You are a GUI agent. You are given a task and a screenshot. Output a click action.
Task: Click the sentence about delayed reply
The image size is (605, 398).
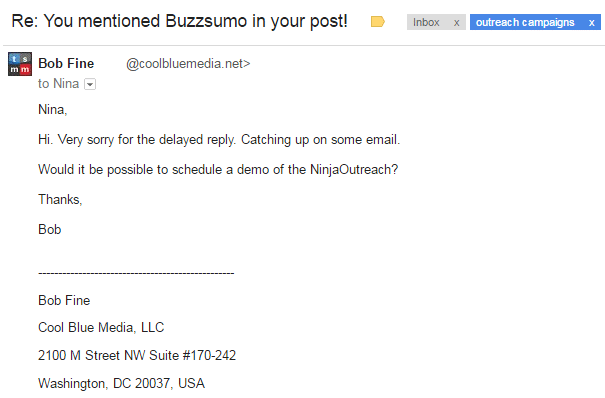tap(219, 140)
